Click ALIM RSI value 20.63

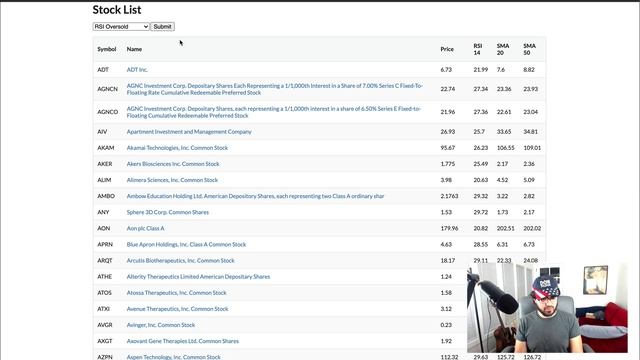point(480,180)
